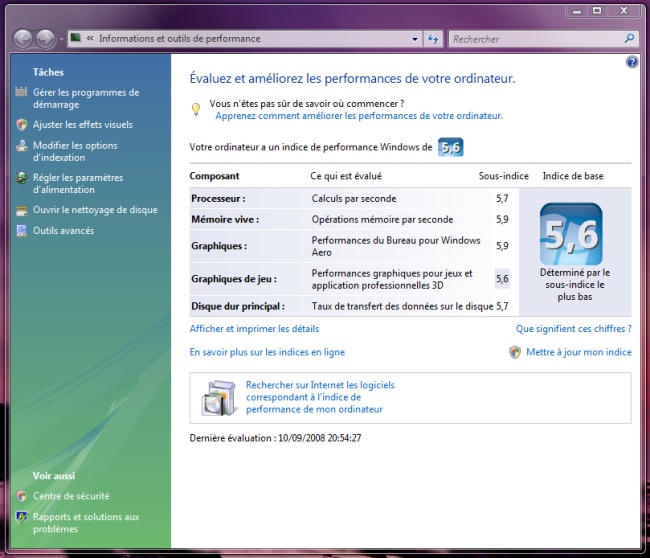
Task: Open Afficher et imprimer les détails
Action: (x=254, y=329)
